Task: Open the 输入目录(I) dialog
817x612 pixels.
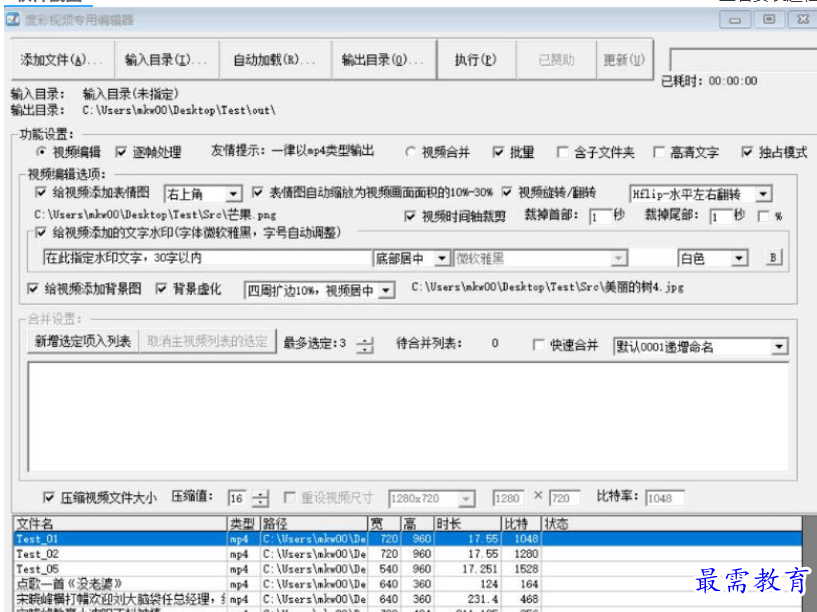Action: pos(166,60)
